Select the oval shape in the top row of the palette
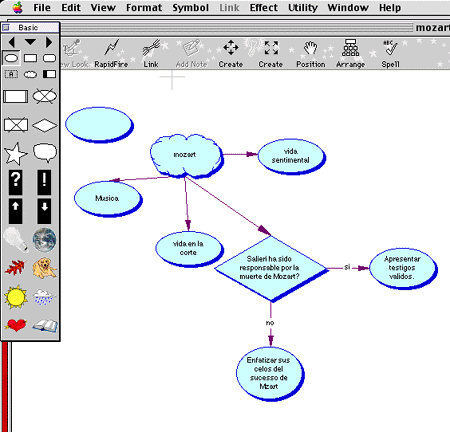450x432 pixels. 11,58
